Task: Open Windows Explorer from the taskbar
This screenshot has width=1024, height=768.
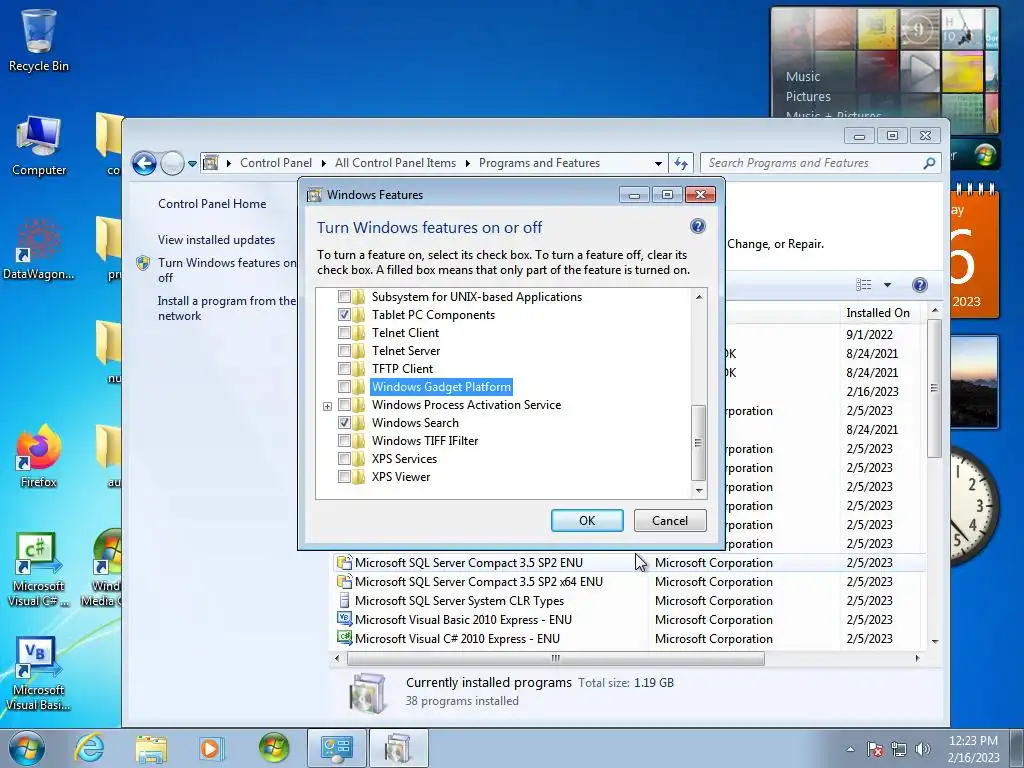Action: (151, 749)
